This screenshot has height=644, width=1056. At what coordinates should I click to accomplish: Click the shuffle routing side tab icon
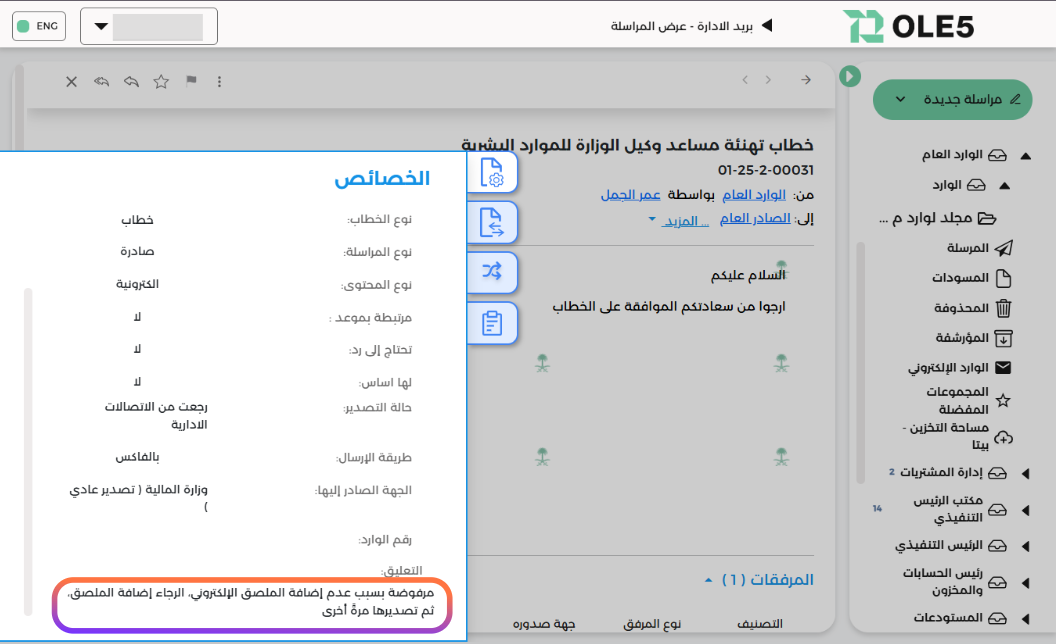[x=492, y=272]
